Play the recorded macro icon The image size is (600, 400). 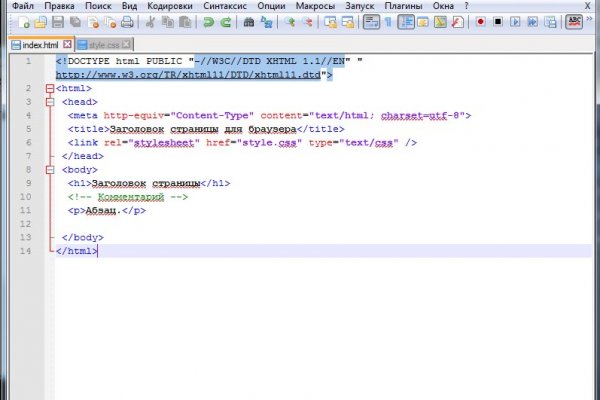pyautogui.click(x=517, y=21)
